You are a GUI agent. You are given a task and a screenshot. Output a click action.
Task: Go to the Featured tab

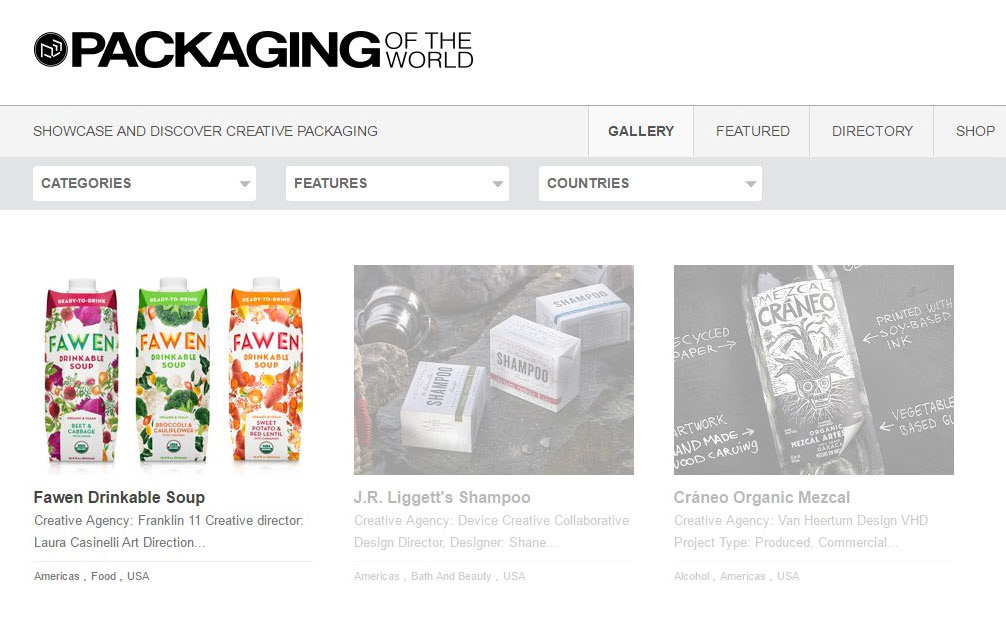click(753, 131)
